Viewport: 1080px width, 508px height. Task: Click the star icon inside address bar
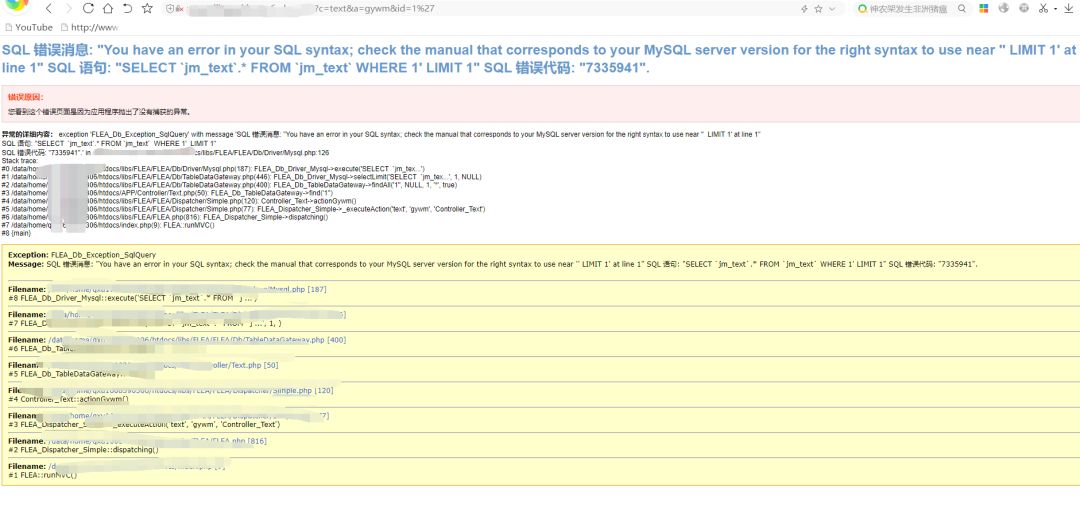818,9
